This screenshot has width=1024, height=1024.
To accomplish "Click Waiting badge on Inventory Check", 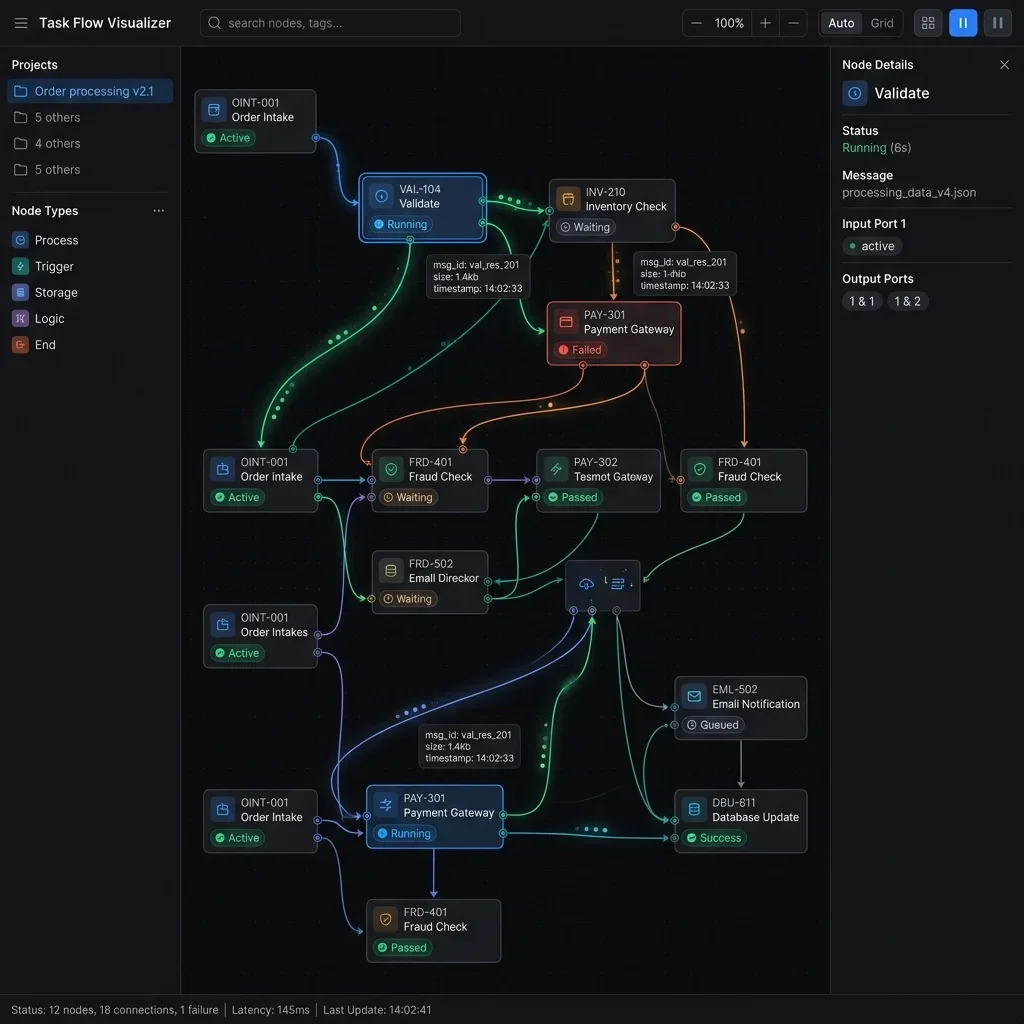I will (585, 227).
